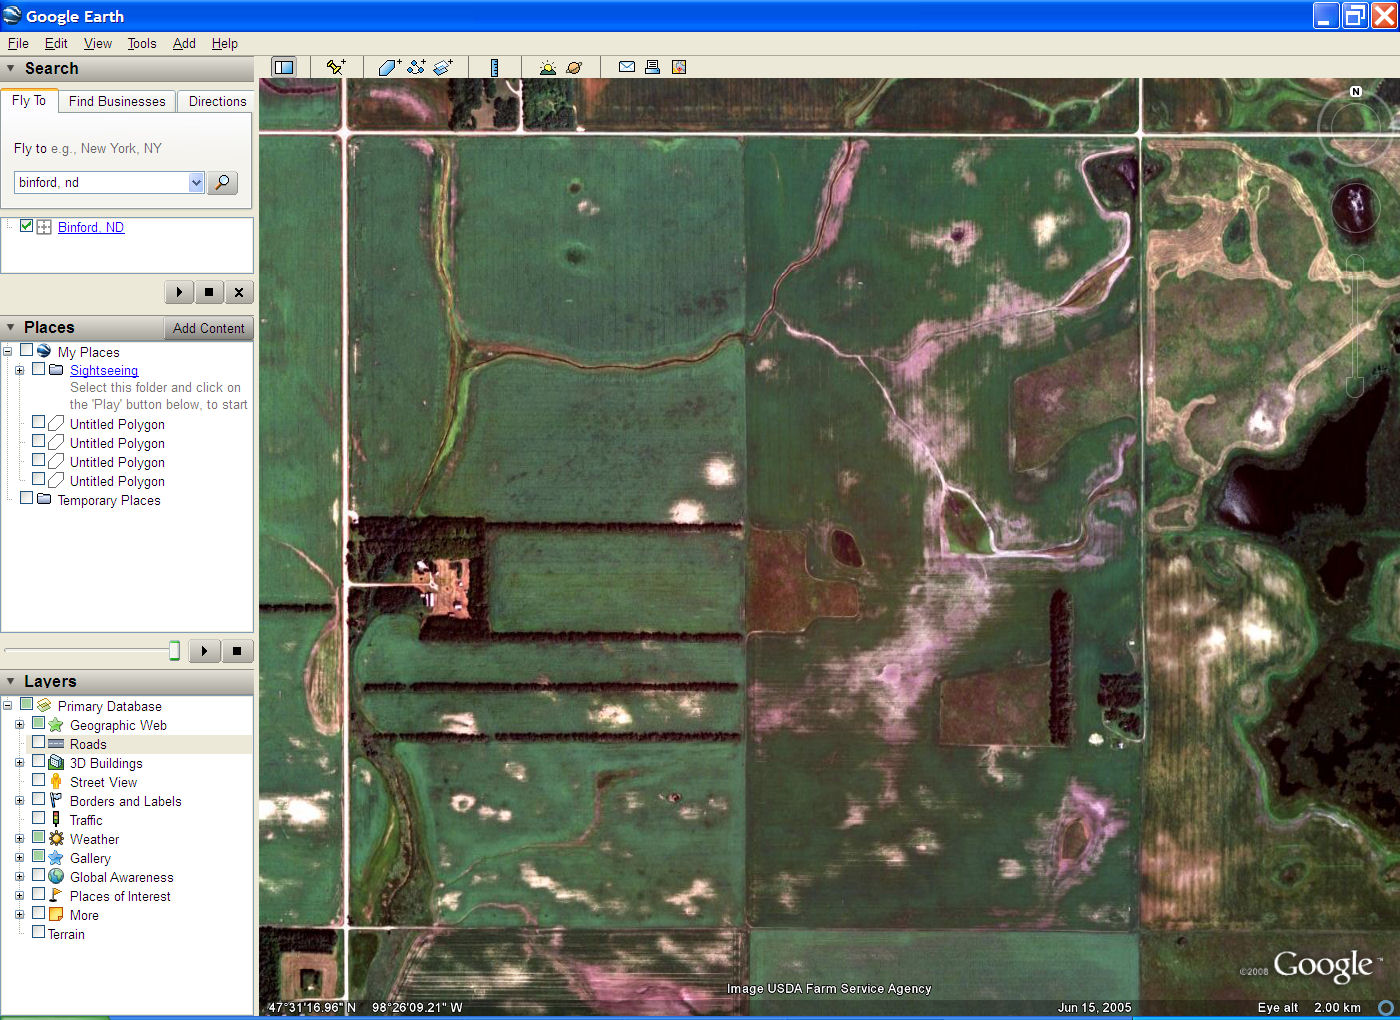
Task: Open the Binford, ND search result link
Action: click(x=91, y=227)
